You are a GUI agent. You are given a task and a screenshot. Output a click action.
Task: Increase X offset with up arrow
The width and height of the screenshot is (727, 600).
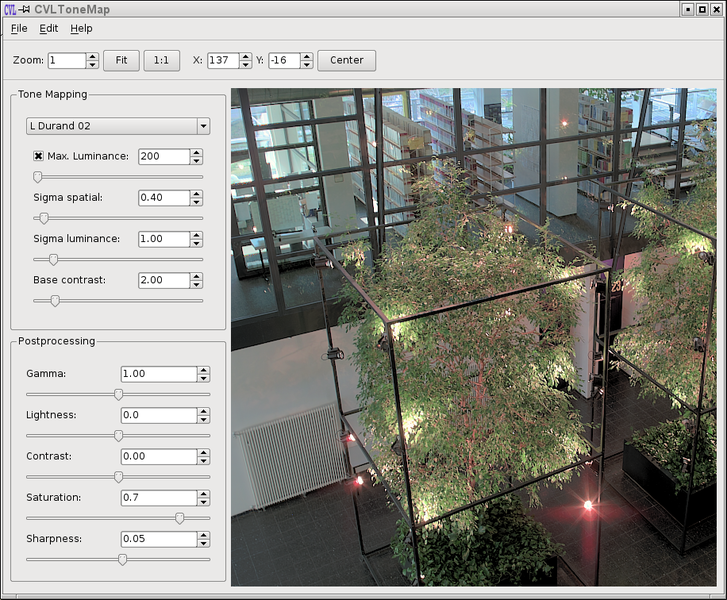246,57
